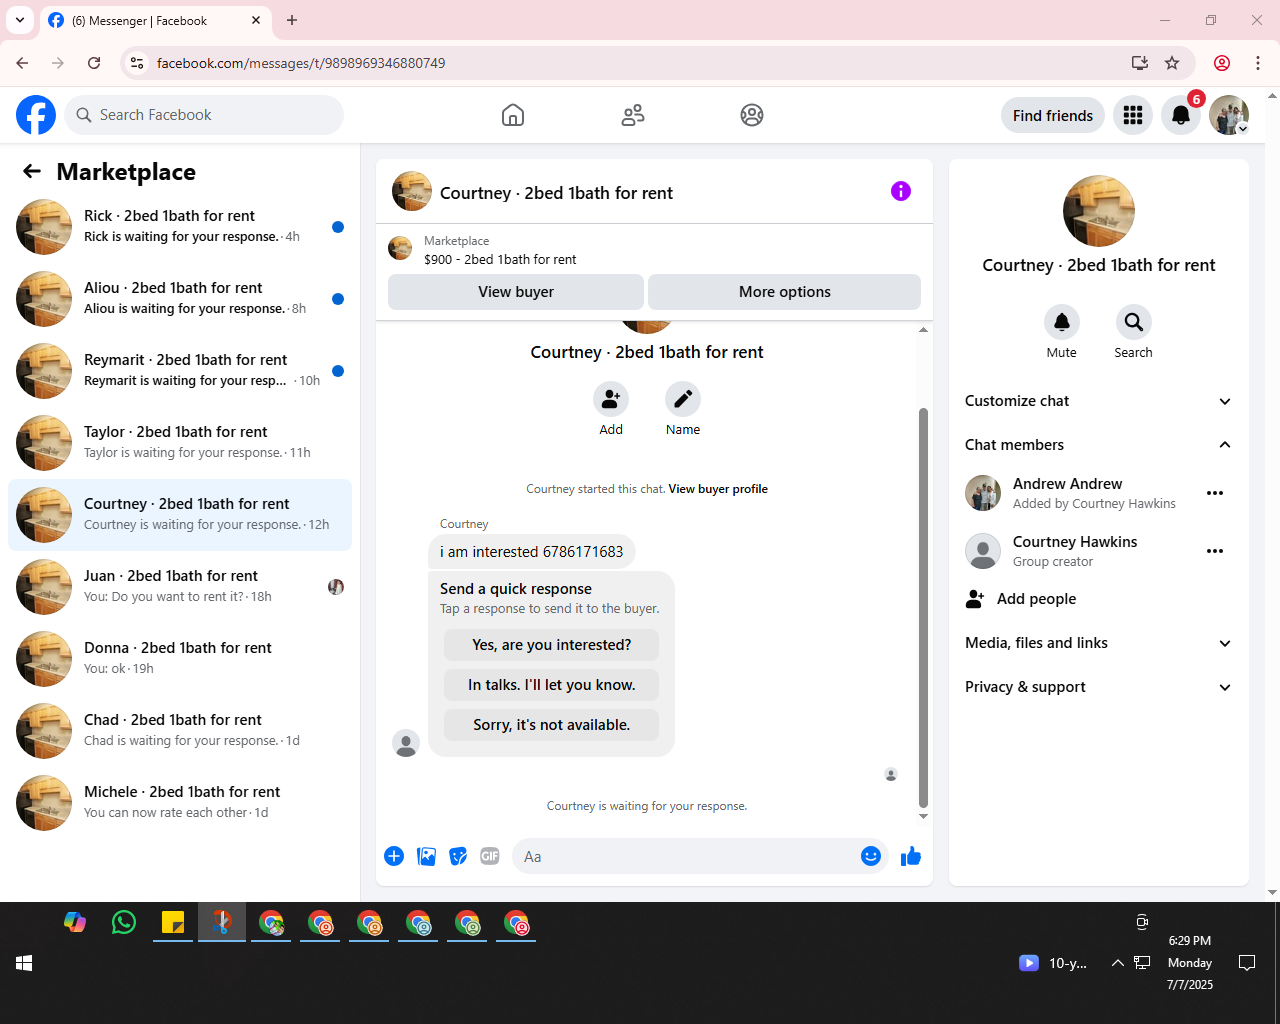The width and height of the screenshot is (1280, 1024).
Task: Choose a sticker from the sticker icon
Action: click(x=458, y=856)
